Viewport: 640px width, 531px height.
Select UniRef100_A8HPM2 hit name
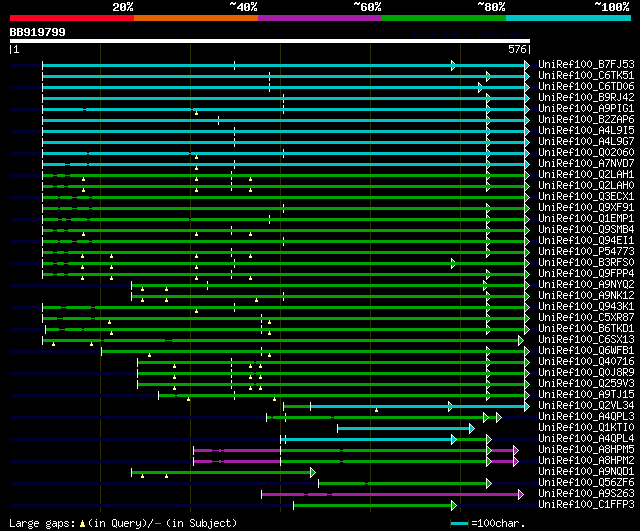[x=586, y=461]
